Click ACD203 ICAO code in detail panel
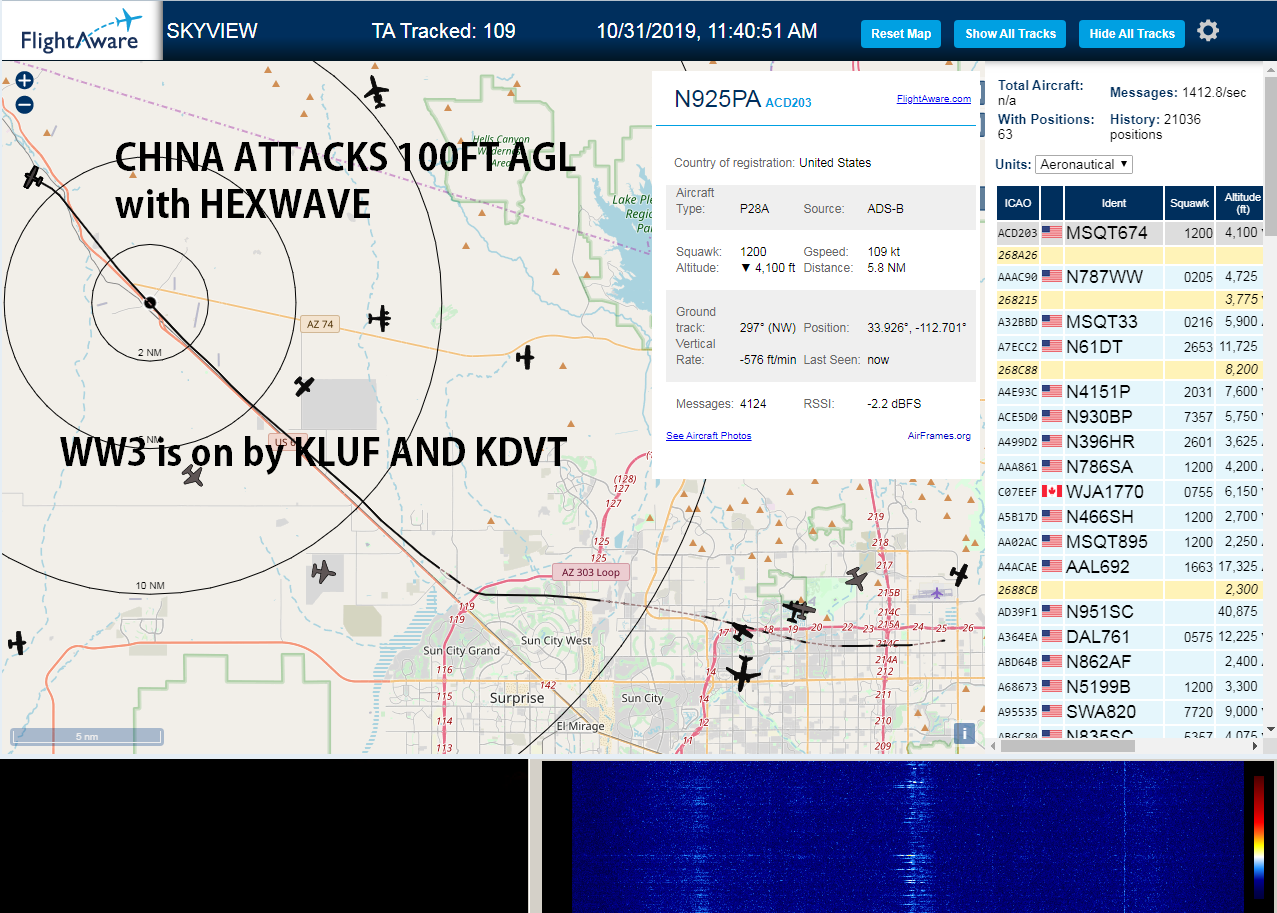Image resolution: width=1277 pixels, height=913 pixels. click(789, 102)
